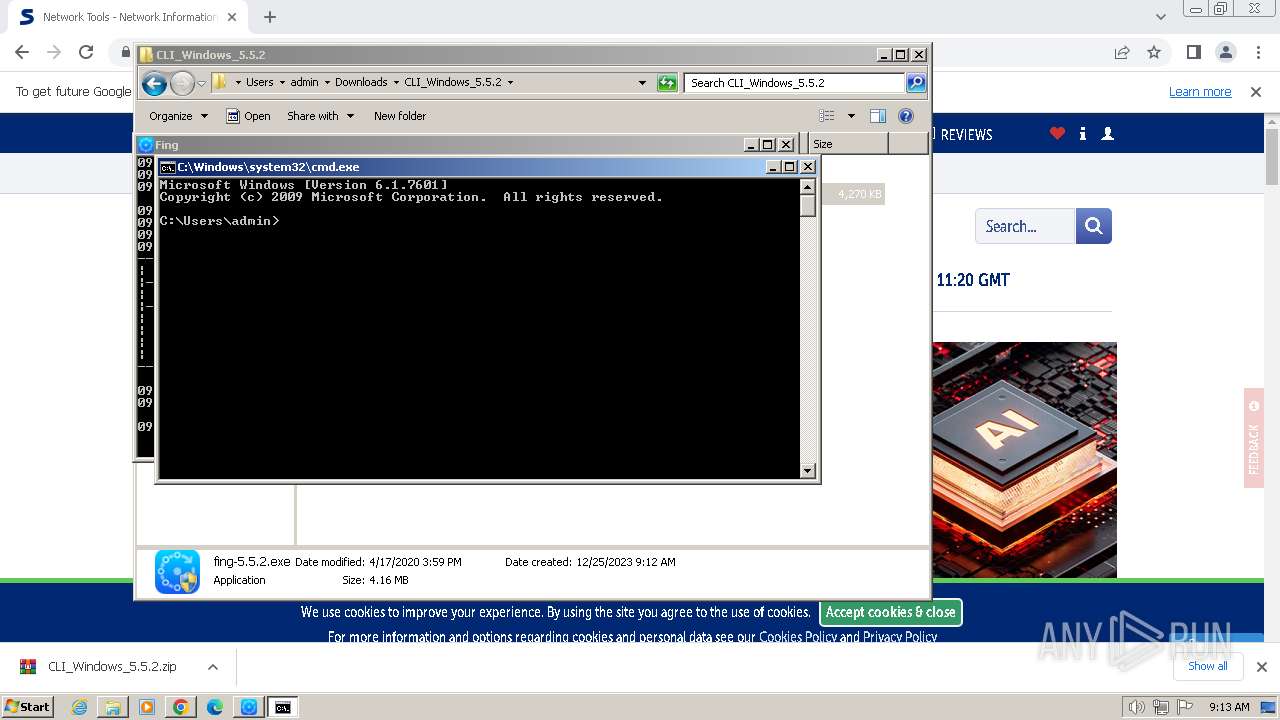Click the Downloads breadcrumb in address bar
The width and height of the screenshot is (1280, 720).
(x=361, y=82)
